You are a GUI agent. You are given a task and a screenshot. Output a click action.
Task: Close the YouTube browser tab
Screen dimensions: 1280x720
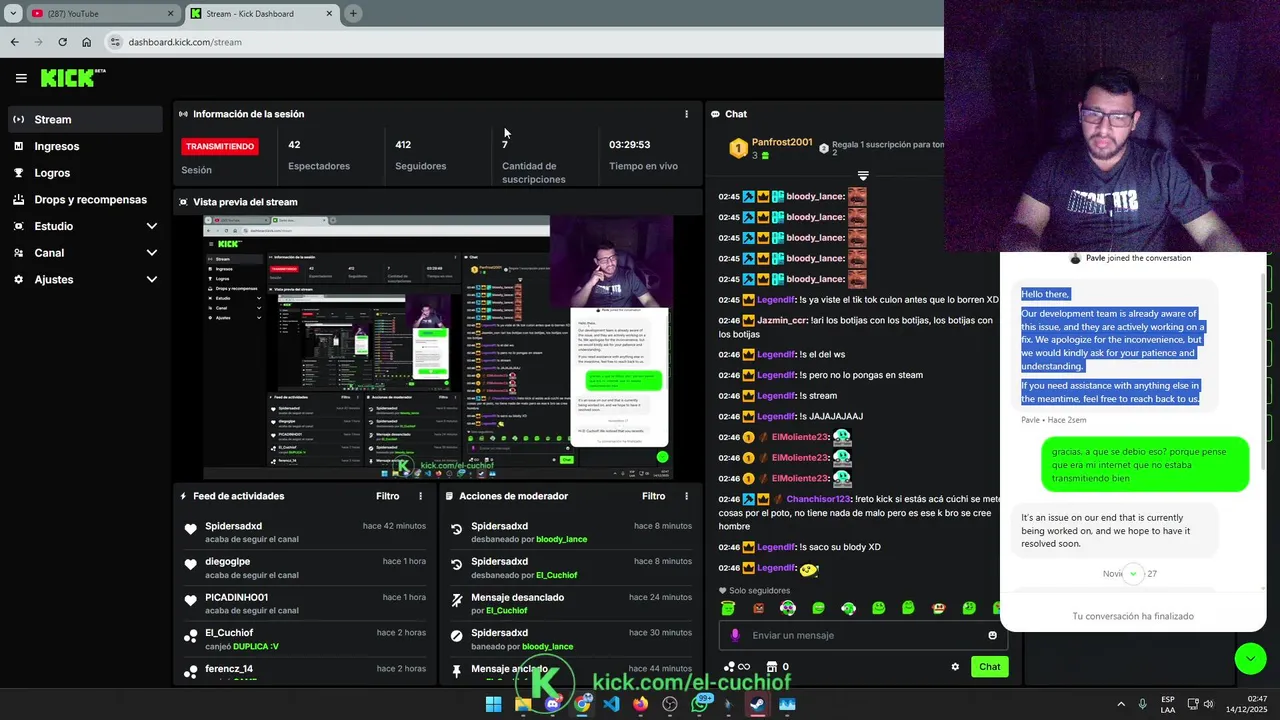tap(170, 14)
